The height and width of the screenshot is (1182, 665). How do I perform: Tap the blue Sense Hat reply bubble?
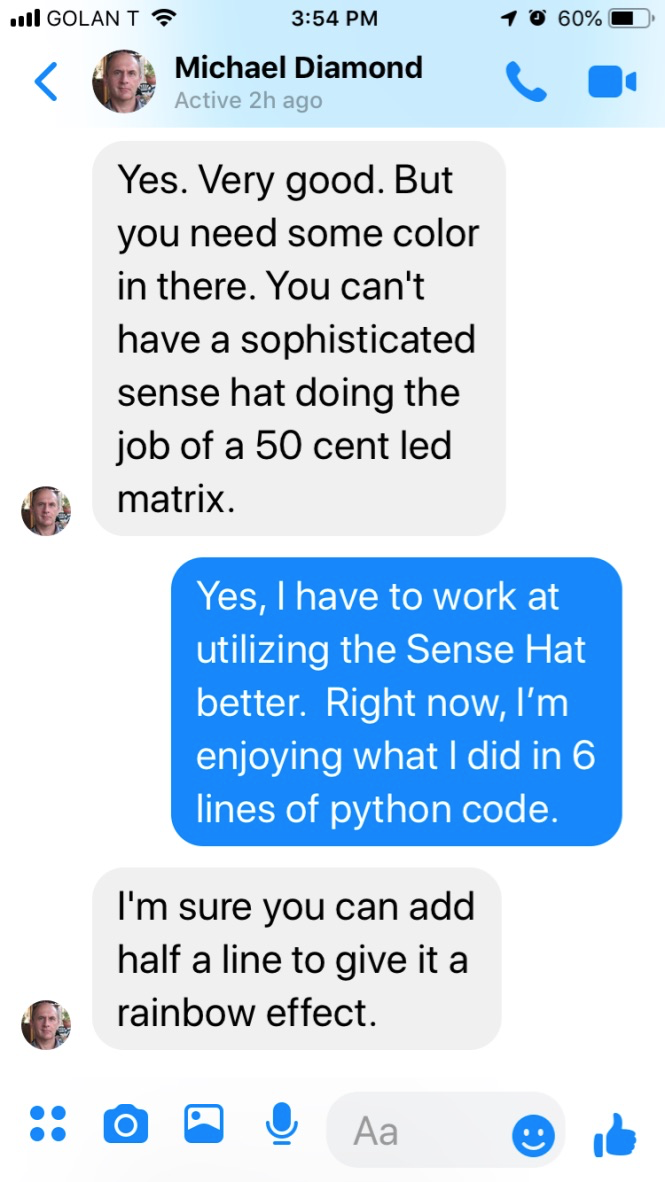[396, 701]
